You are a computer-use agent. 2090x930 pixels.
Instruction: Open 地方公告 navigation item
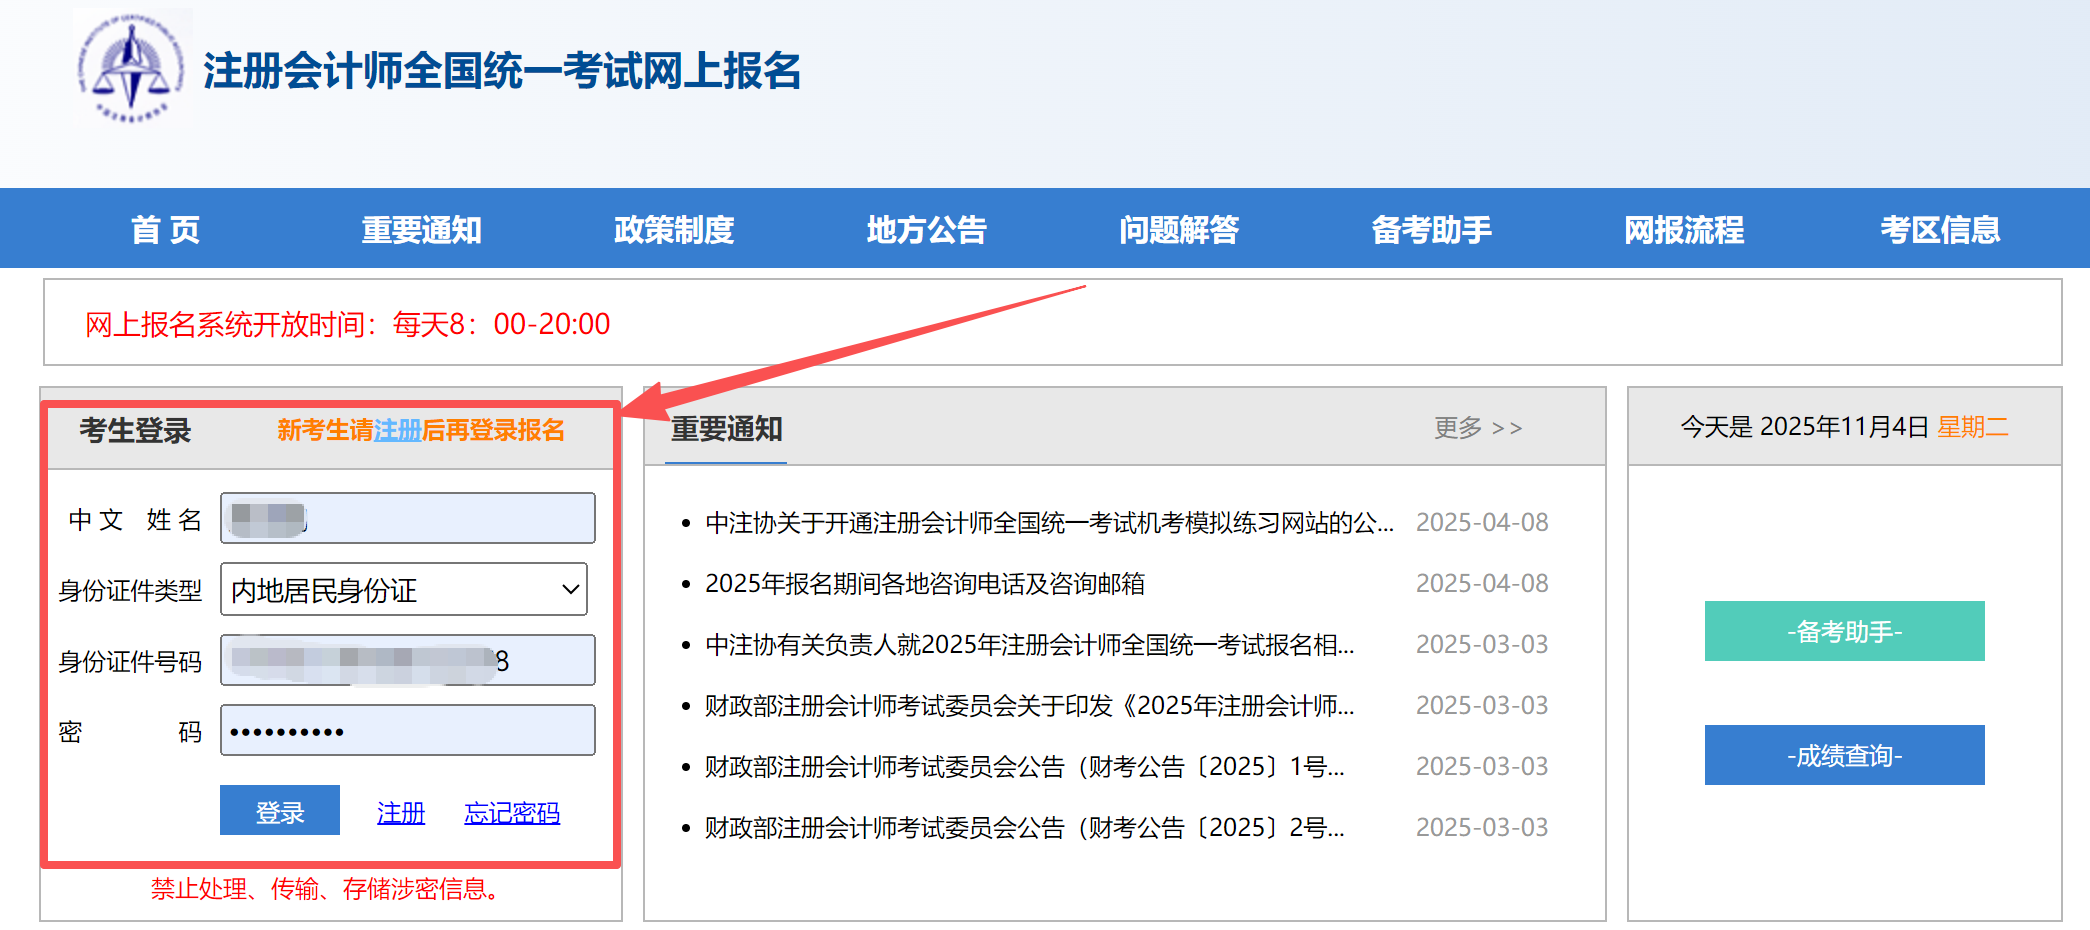[x=926, y=230]
